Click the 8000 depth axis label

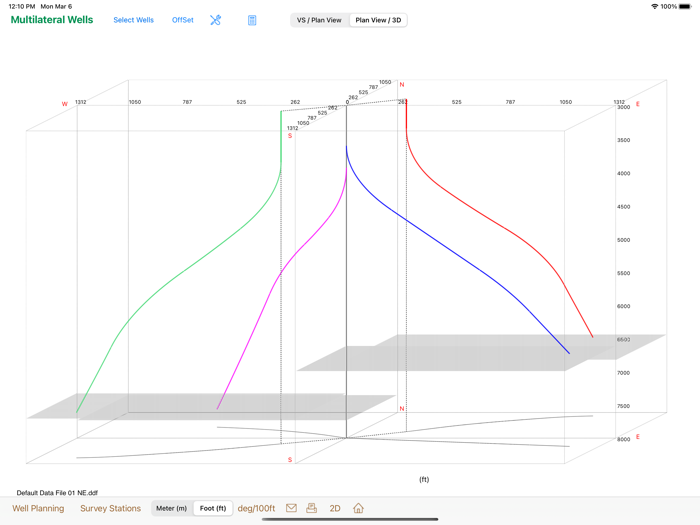point(623,439)
